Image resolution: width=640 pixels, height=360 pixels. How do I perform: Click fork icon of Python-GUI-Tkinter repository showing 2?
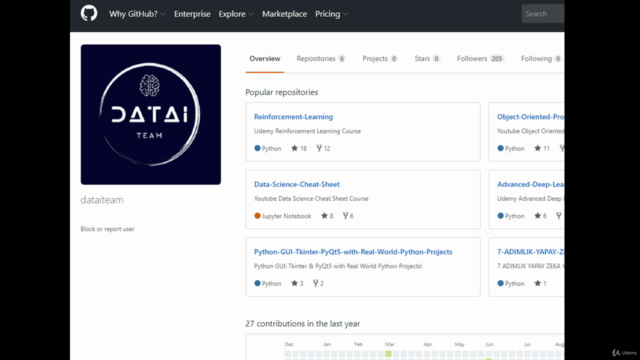pos(316,283)
